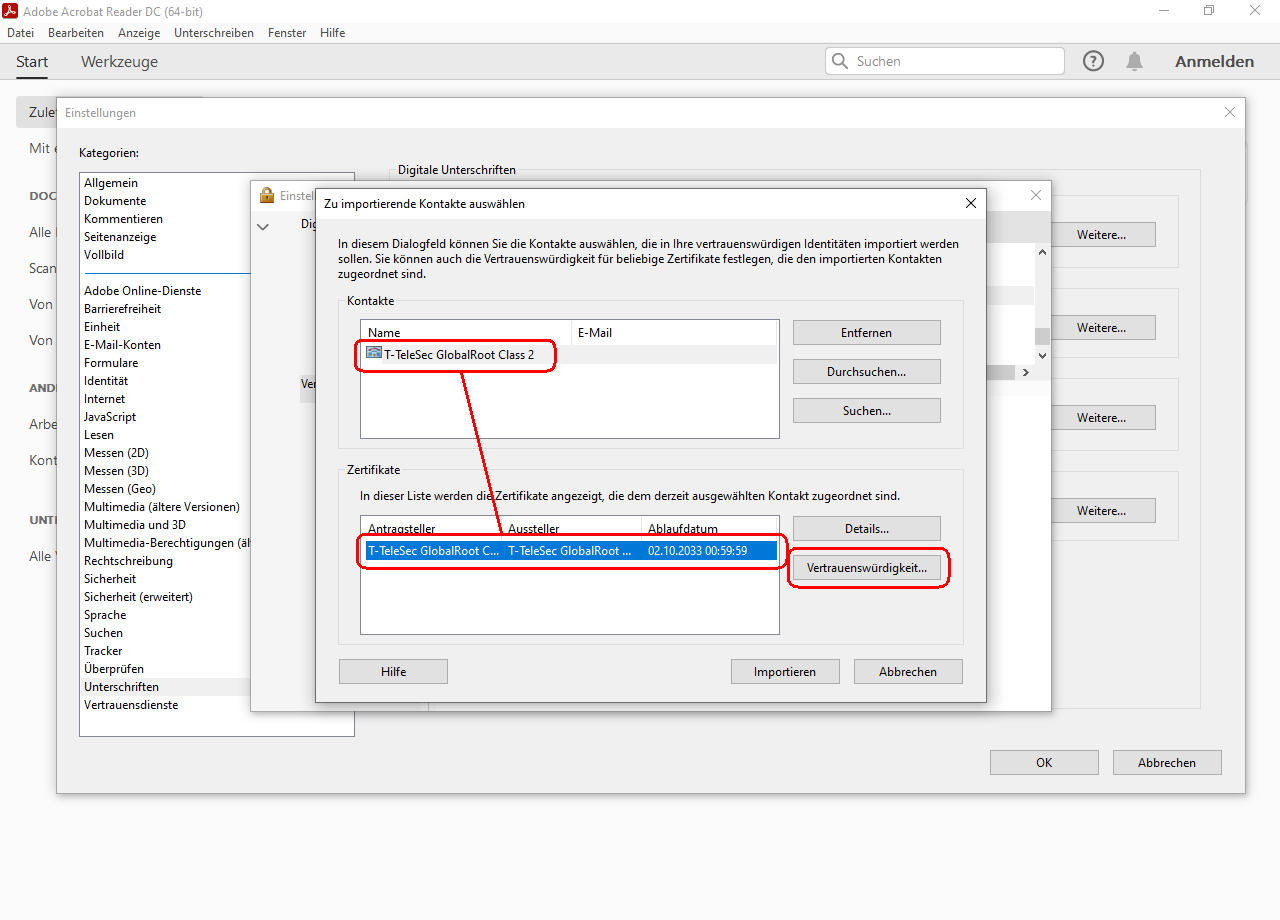Open the notifications bell icon
Viewport: 1280px width, 920px height.
(x=1134, y=61)
